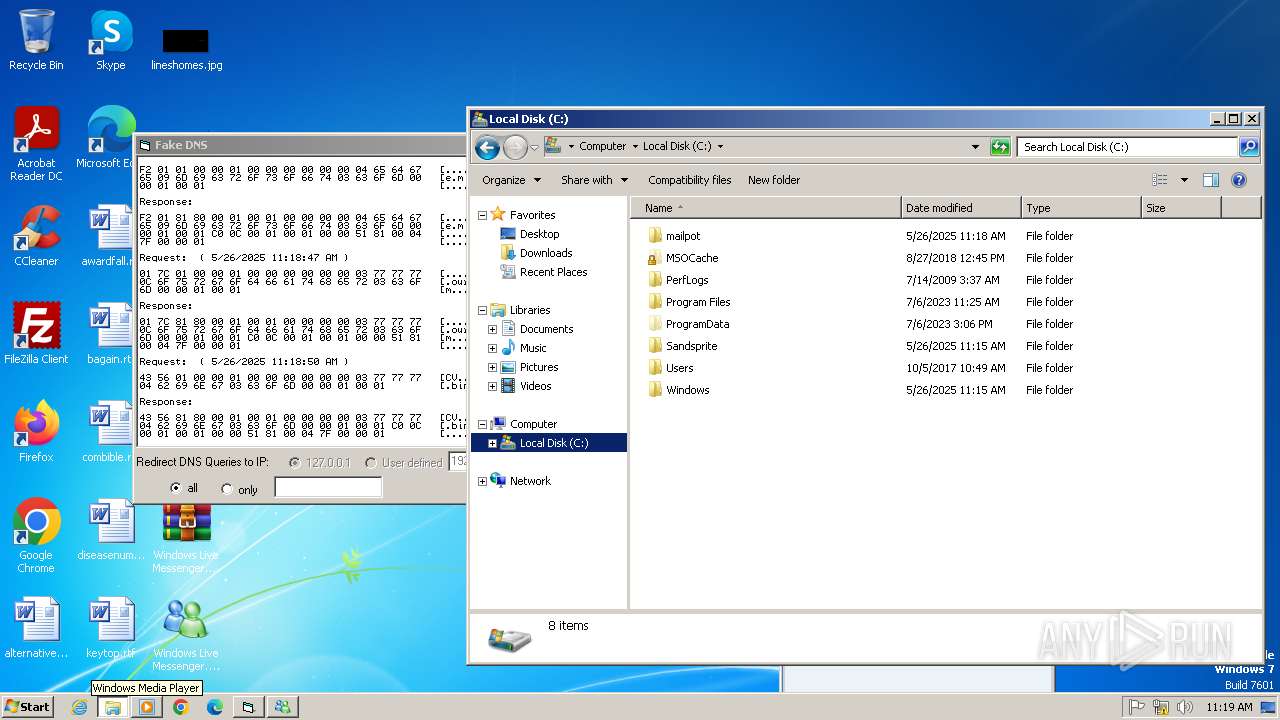
Task: Select the ProgramData folder
Action: tap(697, 324)
